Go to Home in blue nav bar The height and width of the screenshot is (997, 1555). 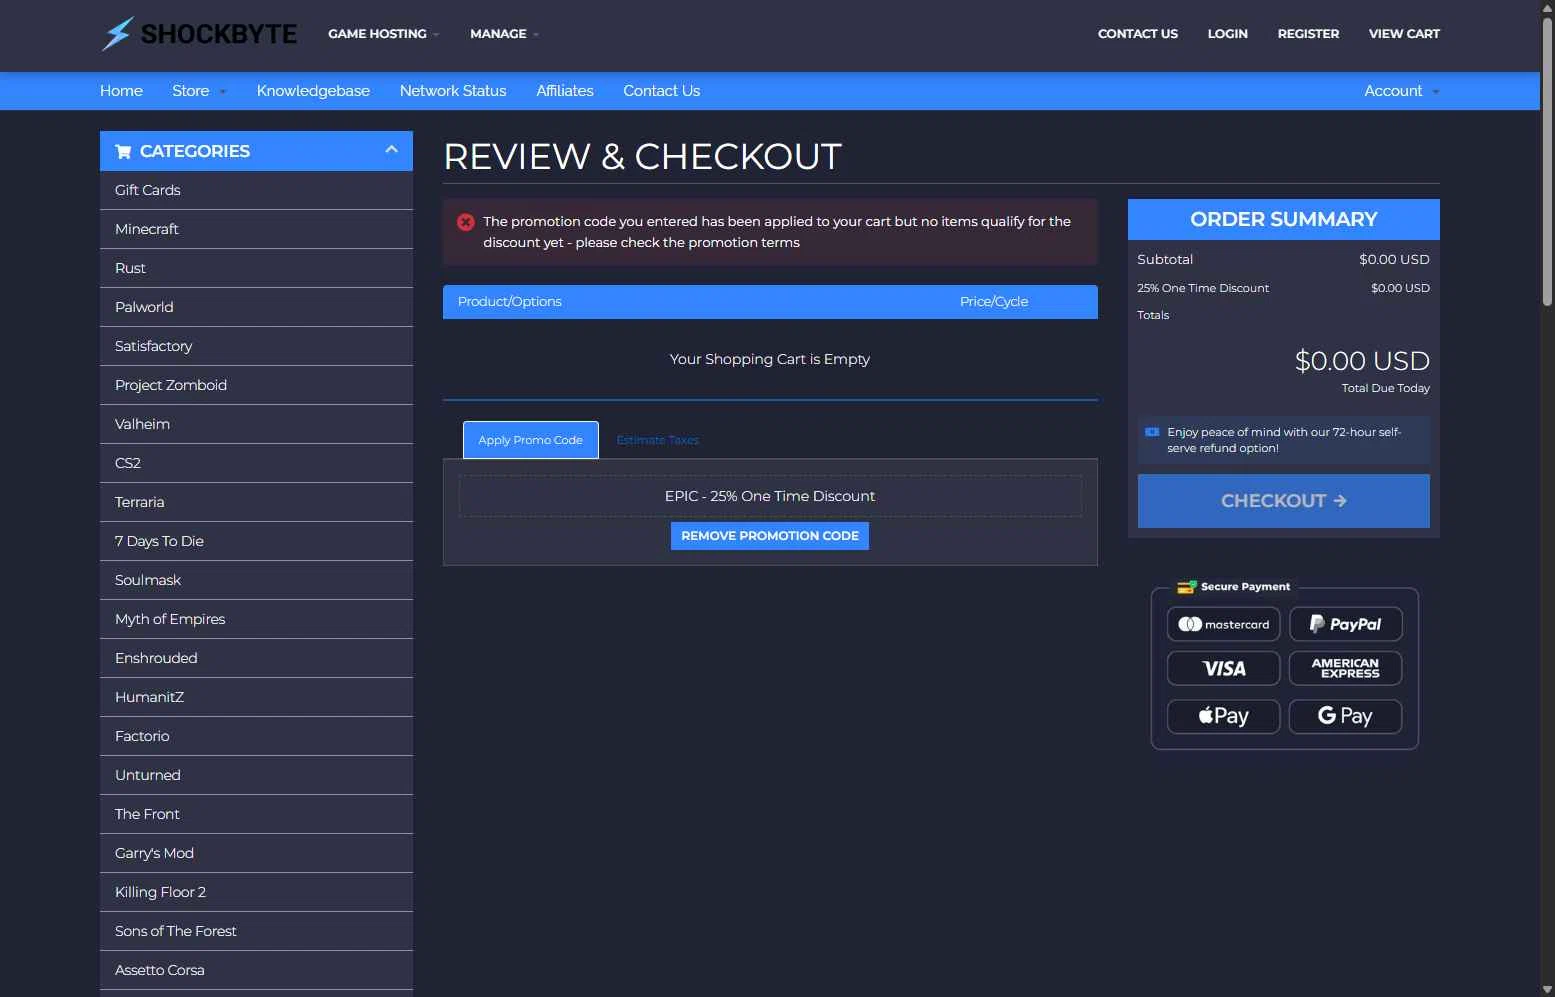[x=121, y=91]
